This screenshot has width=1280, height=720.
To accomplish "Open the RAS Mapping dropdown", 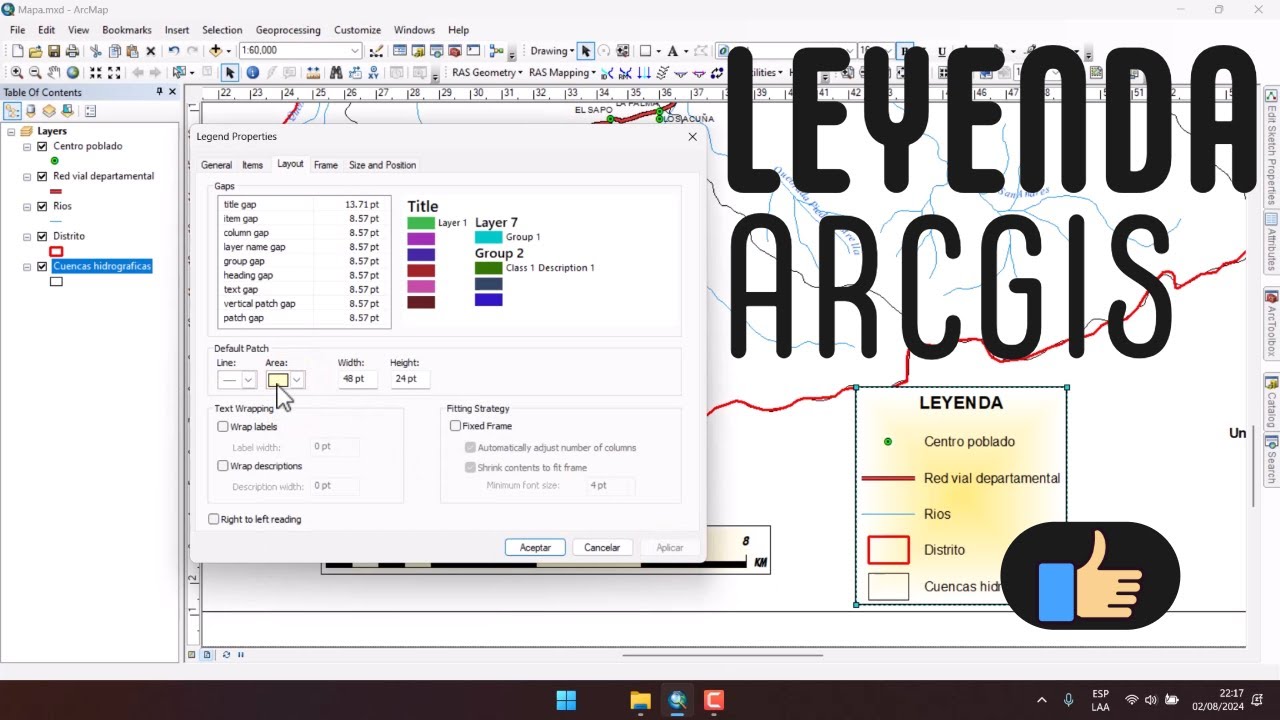I will [x=562, y=72].
